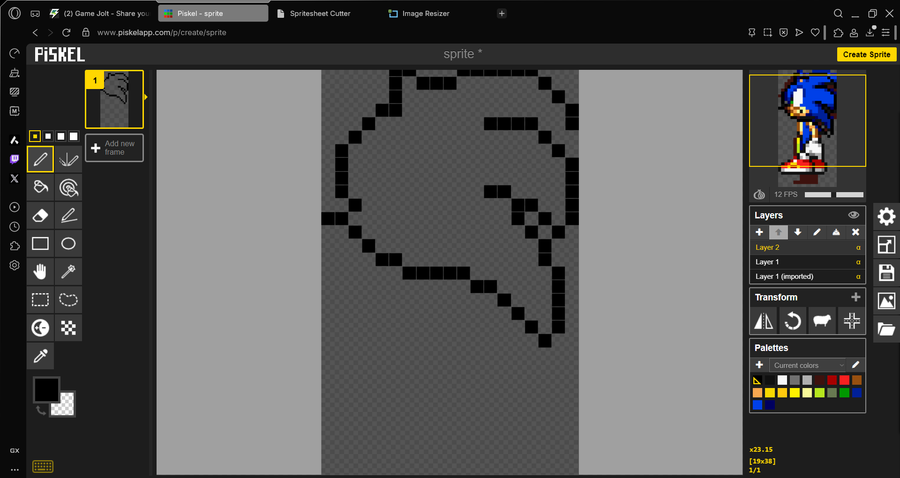Switch to Image Resizer tab
The height and width of the screenshot is (478, 900).
pos(426,13)
